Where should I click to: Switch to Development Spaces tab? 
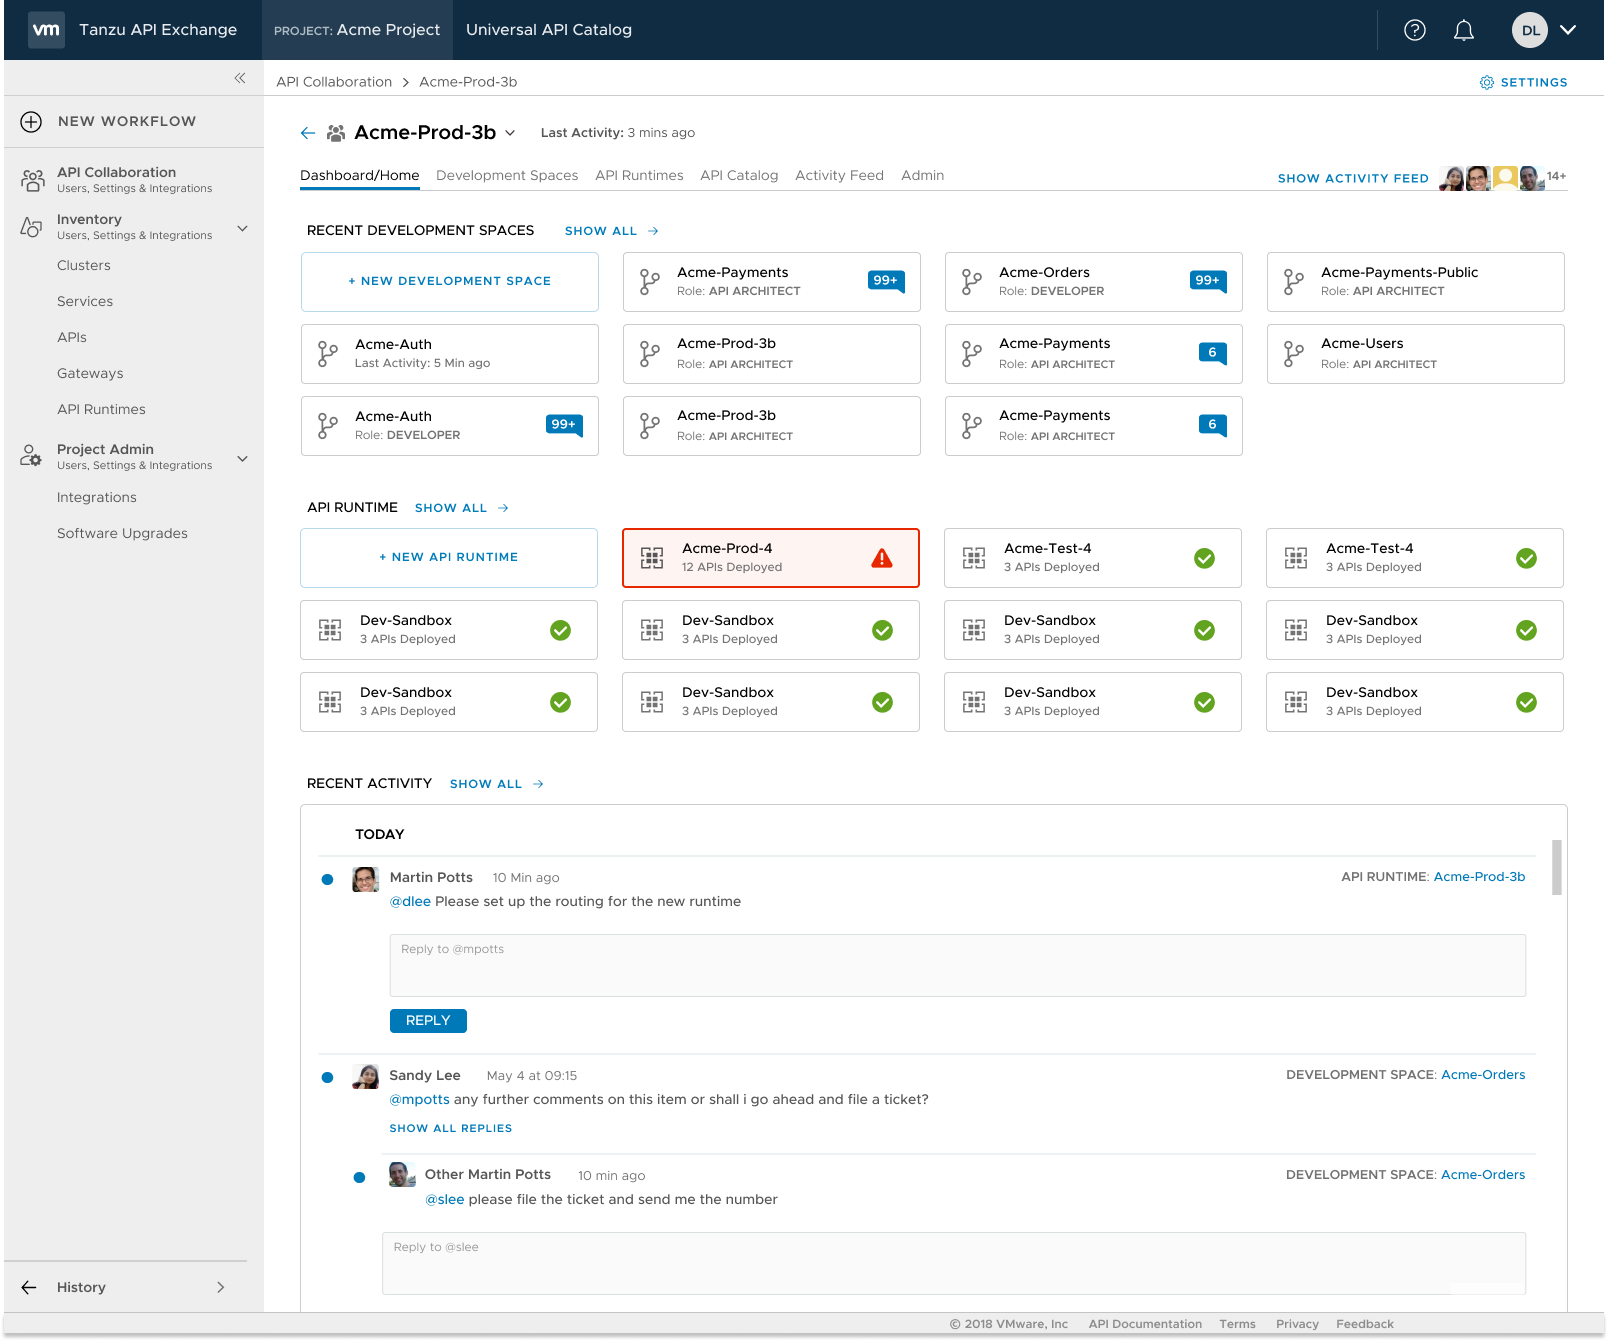(507, 175)
